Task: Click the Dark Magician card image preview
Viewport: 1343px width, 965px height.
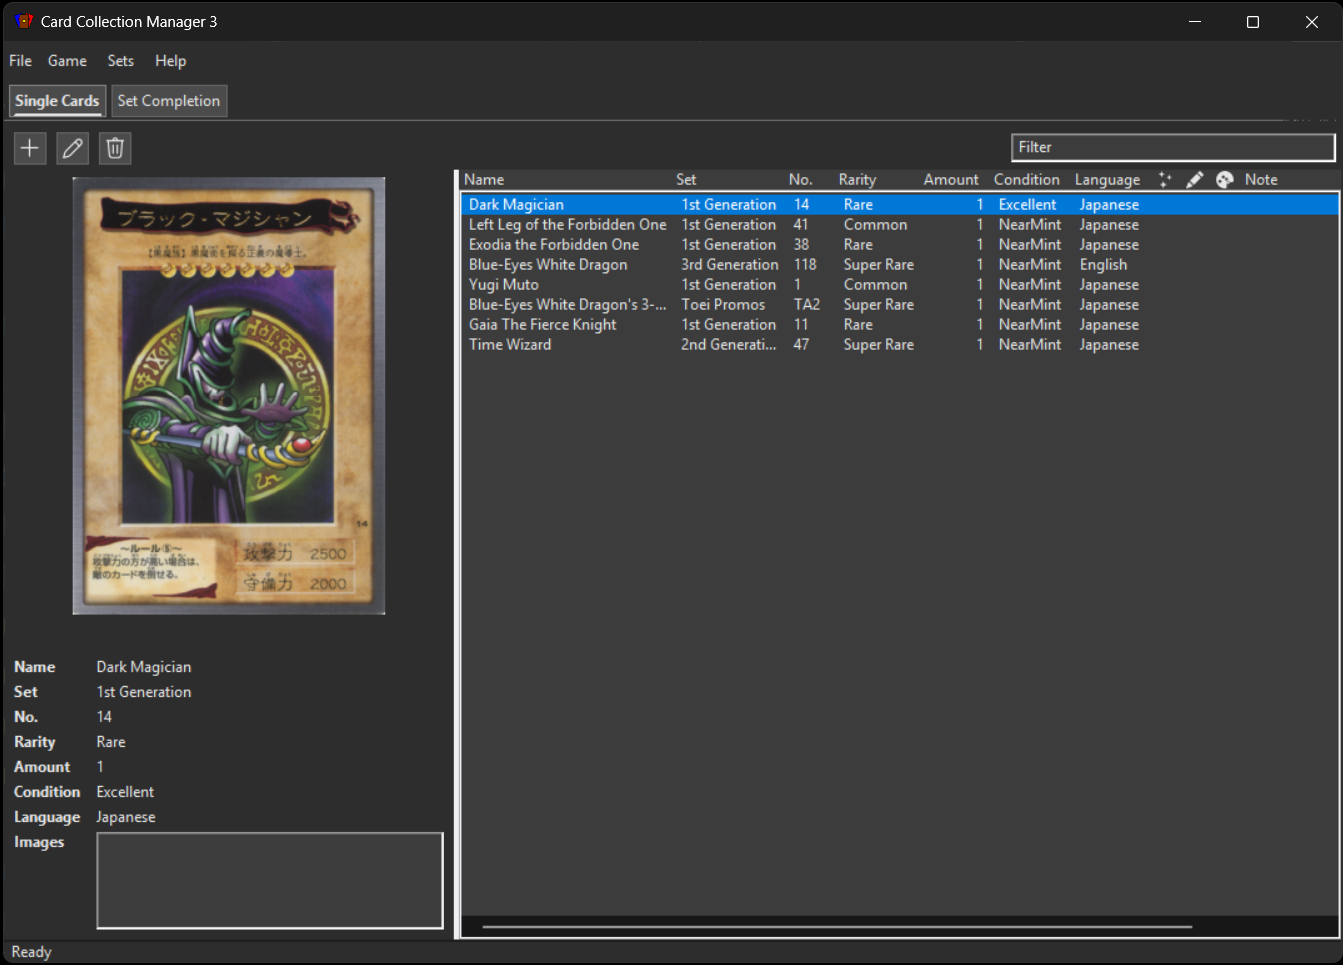Action: [x=229, y=396]
